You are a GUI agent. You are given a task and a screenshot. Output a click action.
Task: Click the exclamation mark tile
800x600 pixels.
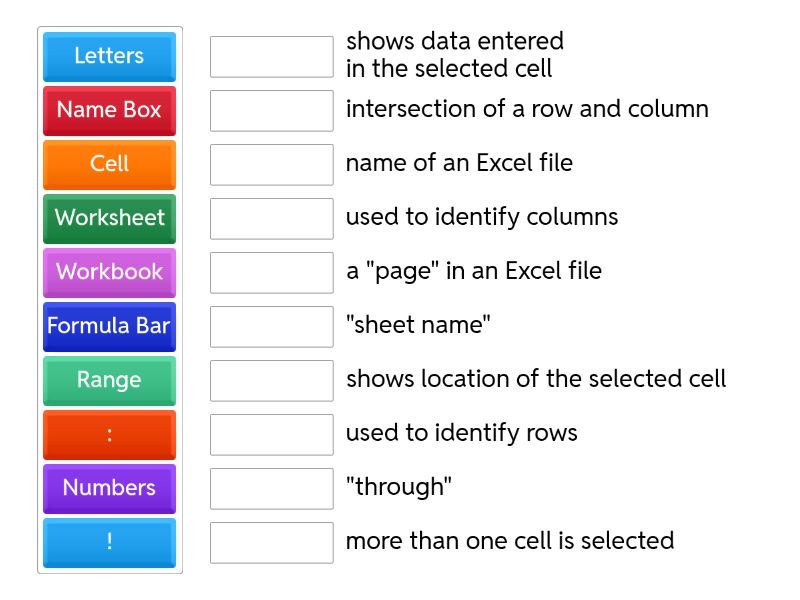pos(109,542)
